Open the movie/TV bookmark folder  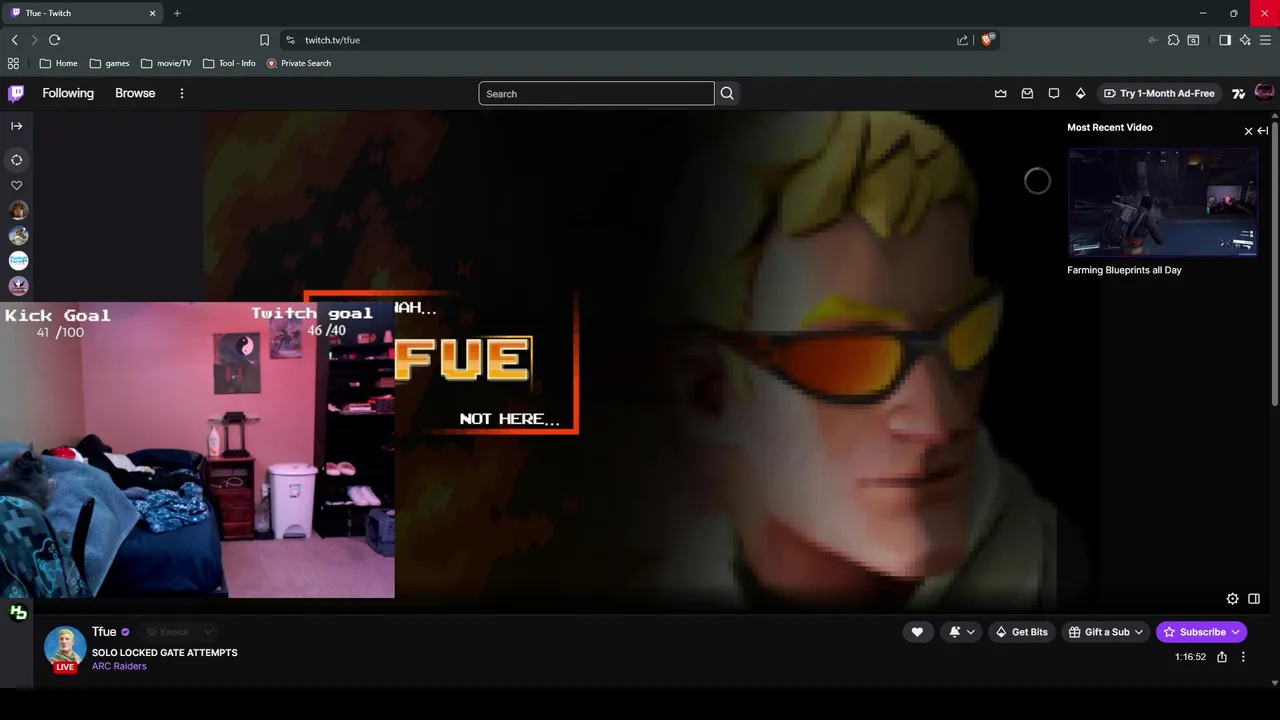coord(166,63)
